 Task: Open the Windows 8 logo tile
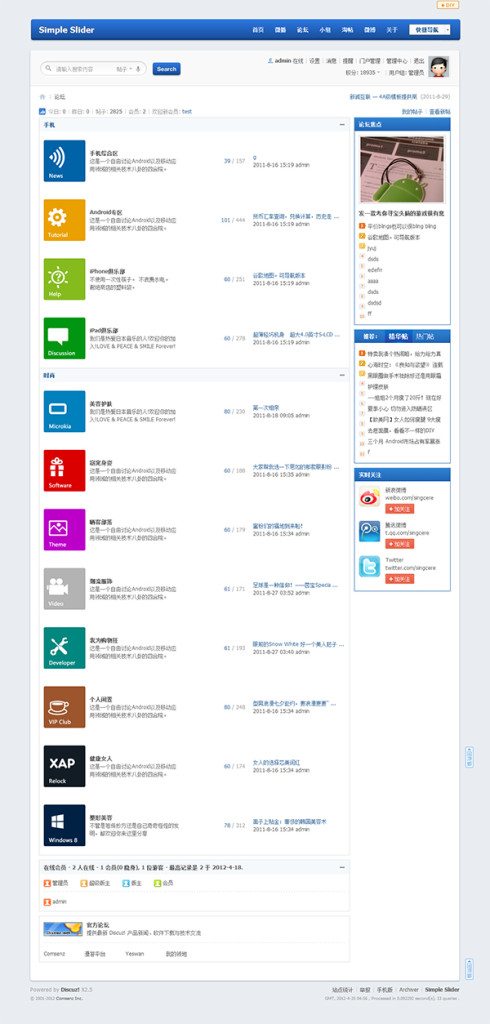pyautogui.click(x=64, y=825)
